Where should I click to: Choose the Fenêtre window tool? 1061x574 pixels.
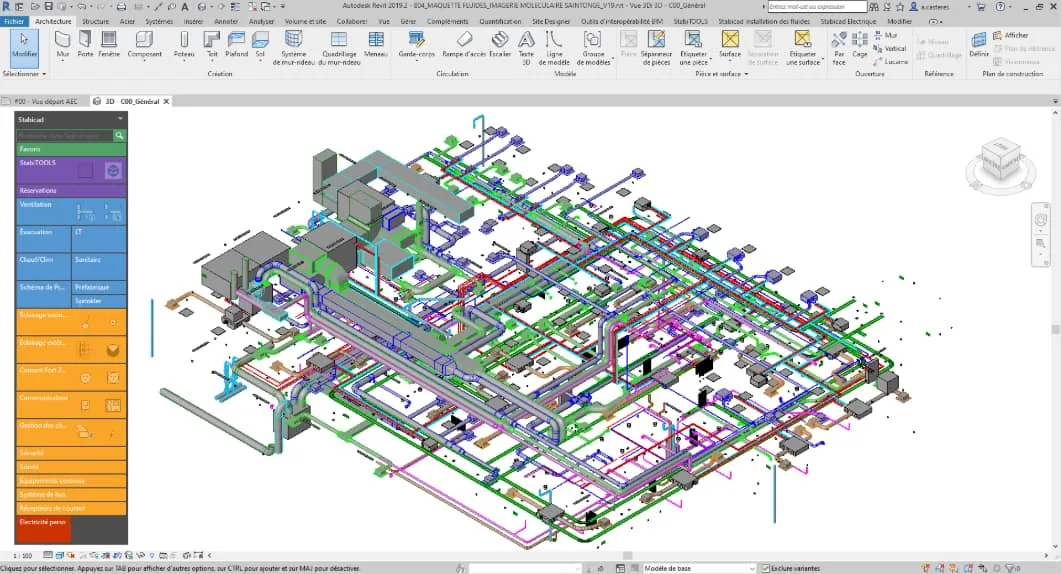(x=109, y=45)
